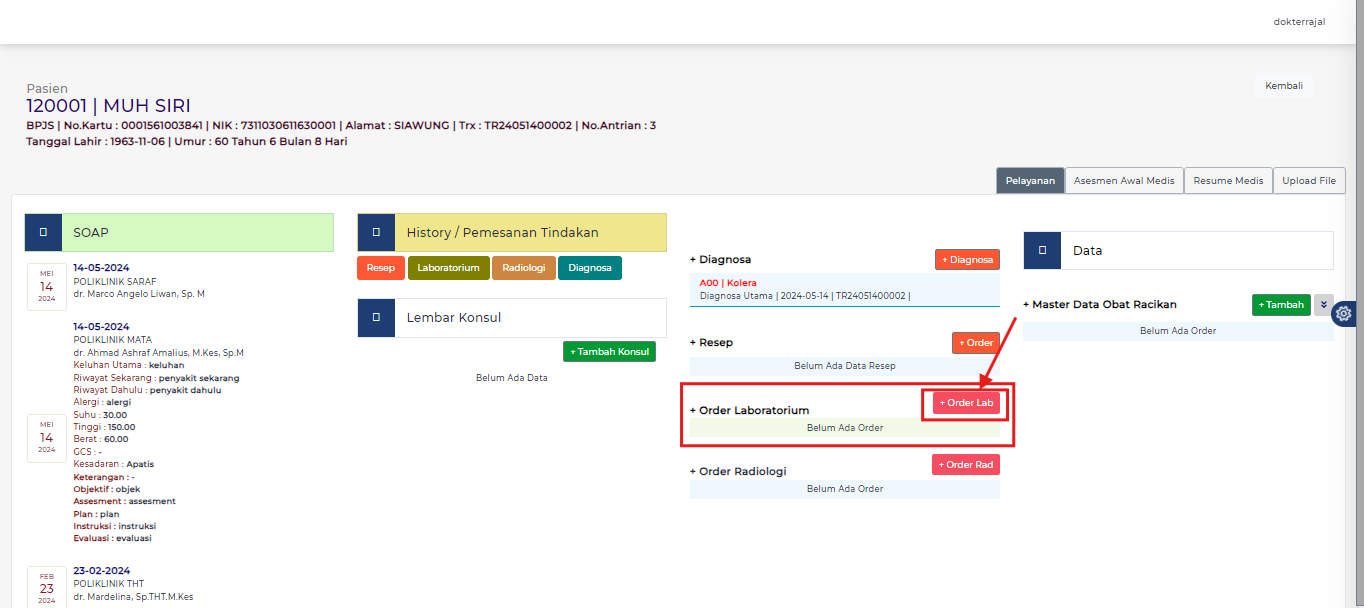The height and width of the screenshot is (608, 1364).
Task: Click the FEB 23 date badge
Action: (47, 589)
